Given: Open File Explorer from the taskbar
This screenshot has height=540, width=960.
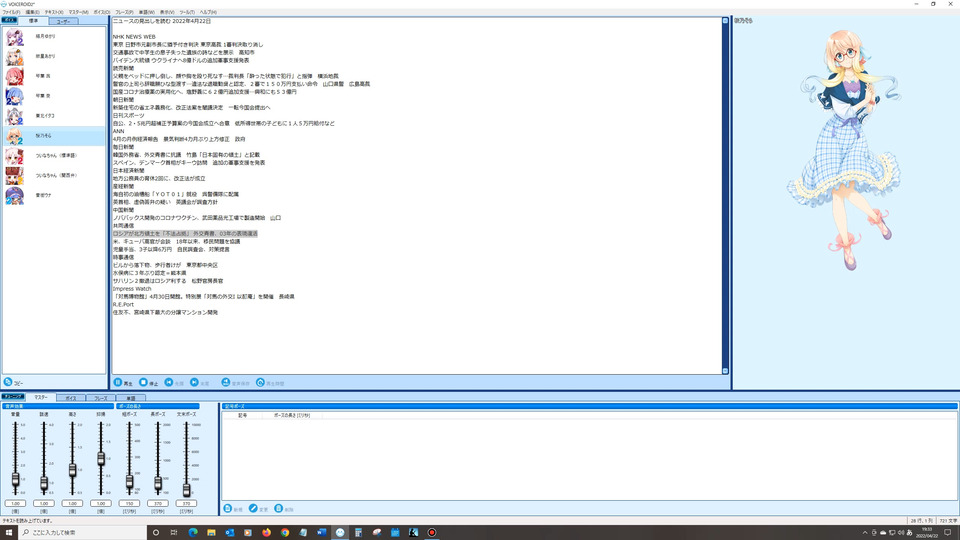Looking at the screenshot, I should coord(211,533).
